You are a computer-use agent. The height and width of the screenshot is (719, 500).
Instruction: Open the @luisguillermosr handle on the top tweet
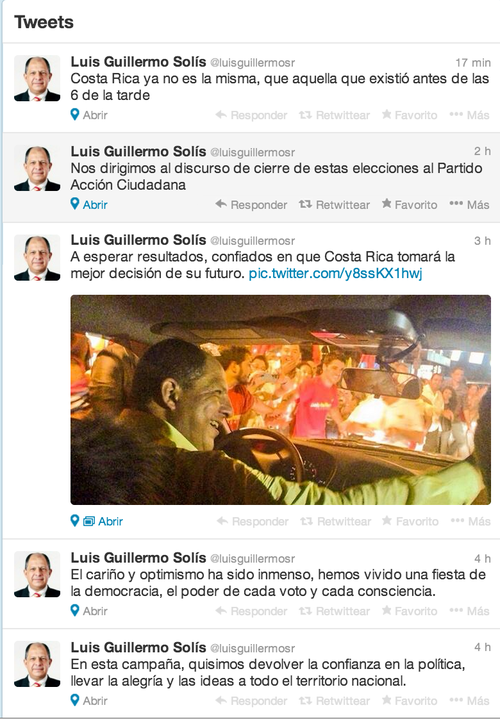pyautogui.click(x=252, y=63)
